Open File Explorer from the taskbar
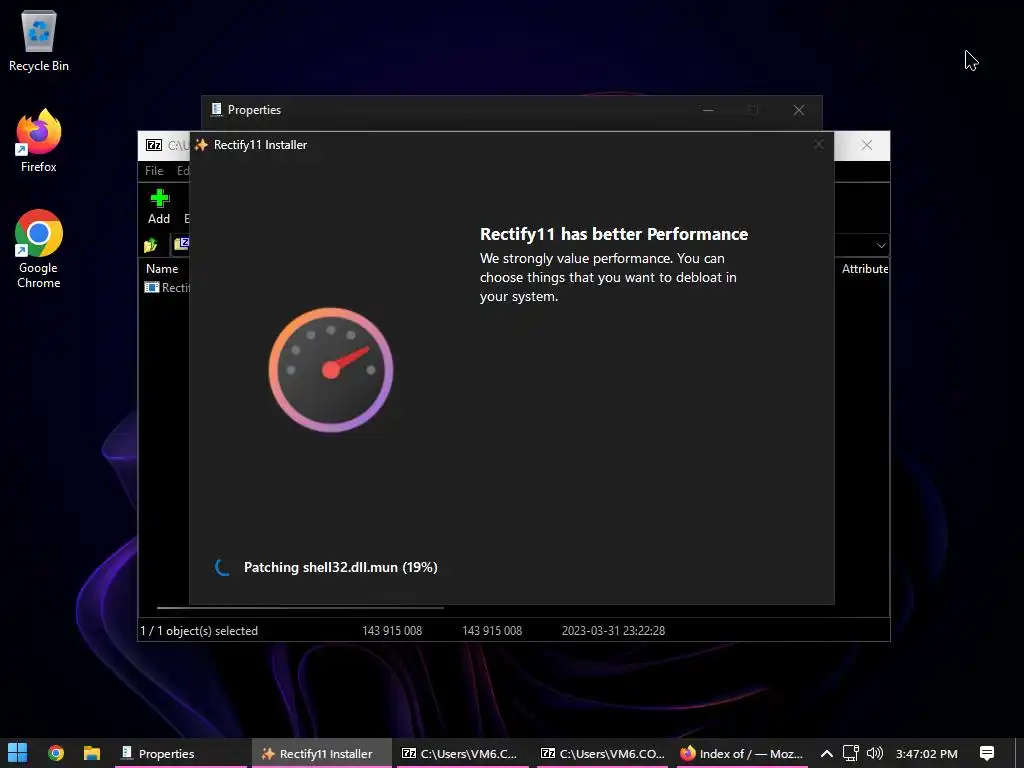 pos(91,753)
